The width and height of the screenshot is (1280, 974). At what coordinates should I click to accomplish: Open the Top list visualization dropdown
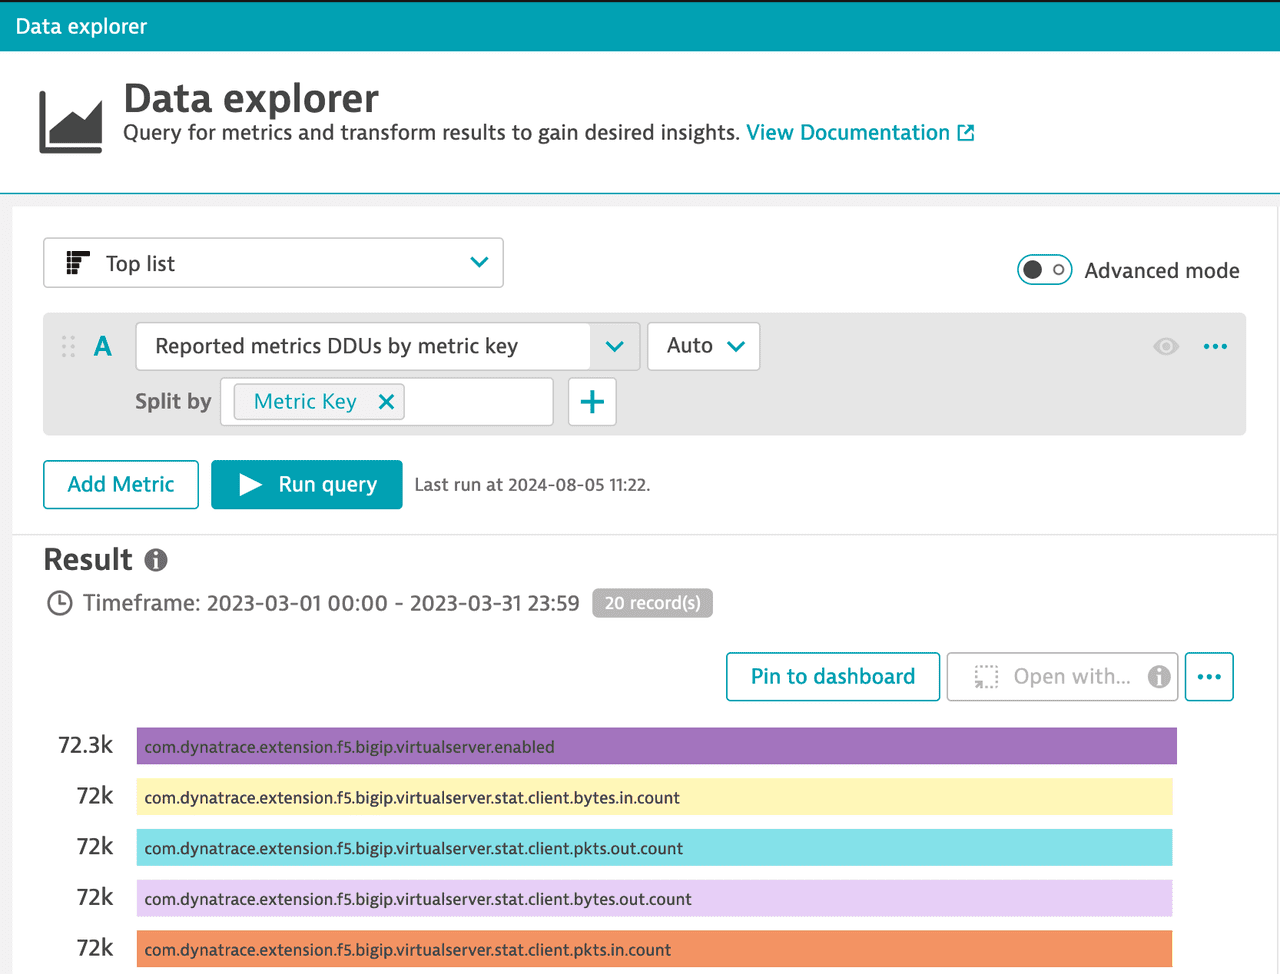(x=273, y=263)
